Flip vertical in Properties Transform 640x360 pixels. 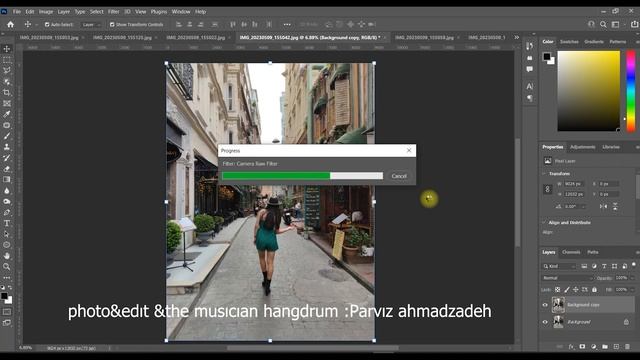pyautogui.click(x=615, y=207)
